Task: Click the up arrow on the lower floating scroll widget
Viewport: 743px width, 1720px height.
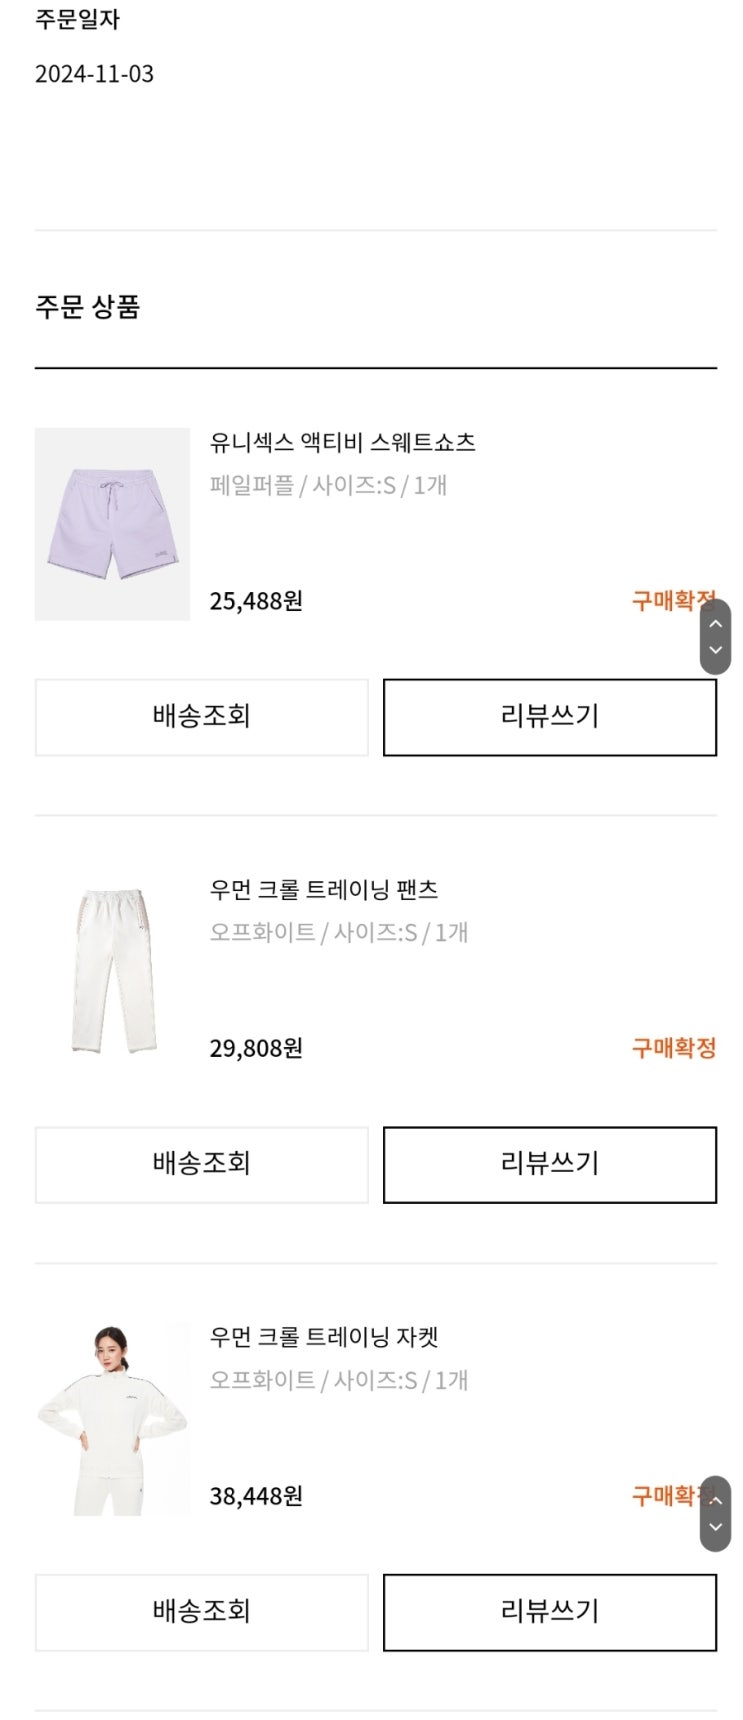Action: click(x=715, y=1500)
